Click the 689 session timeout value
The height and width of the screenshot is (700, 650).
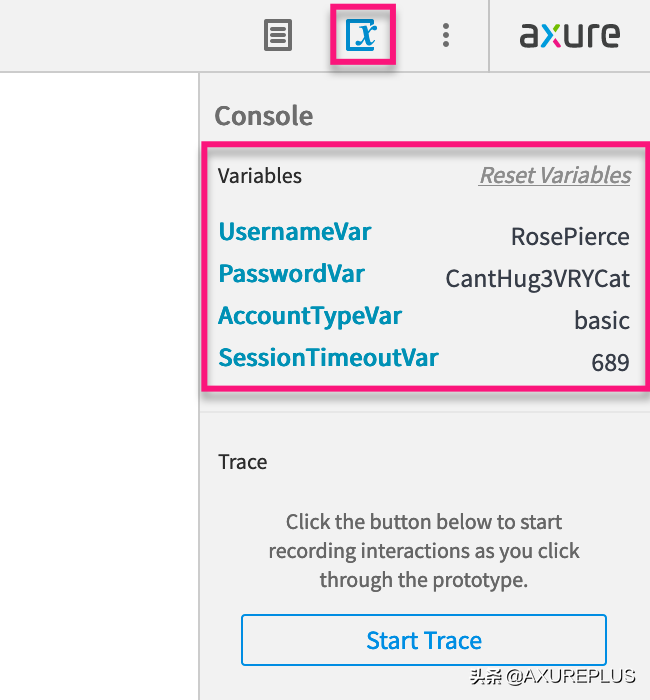point(610,363)
